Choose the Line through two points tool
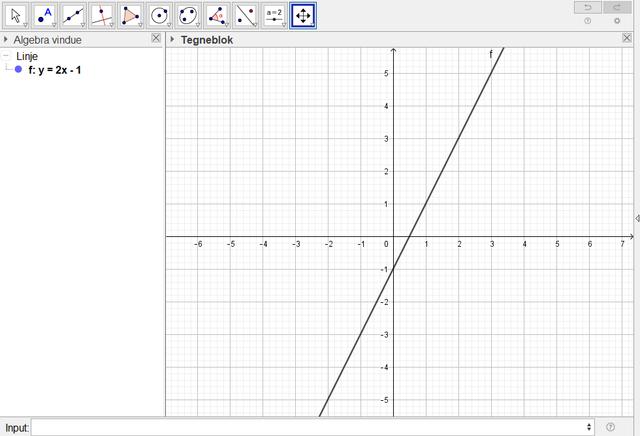The height and width of the screenshot is (436, 640). [x=74, y=16]
